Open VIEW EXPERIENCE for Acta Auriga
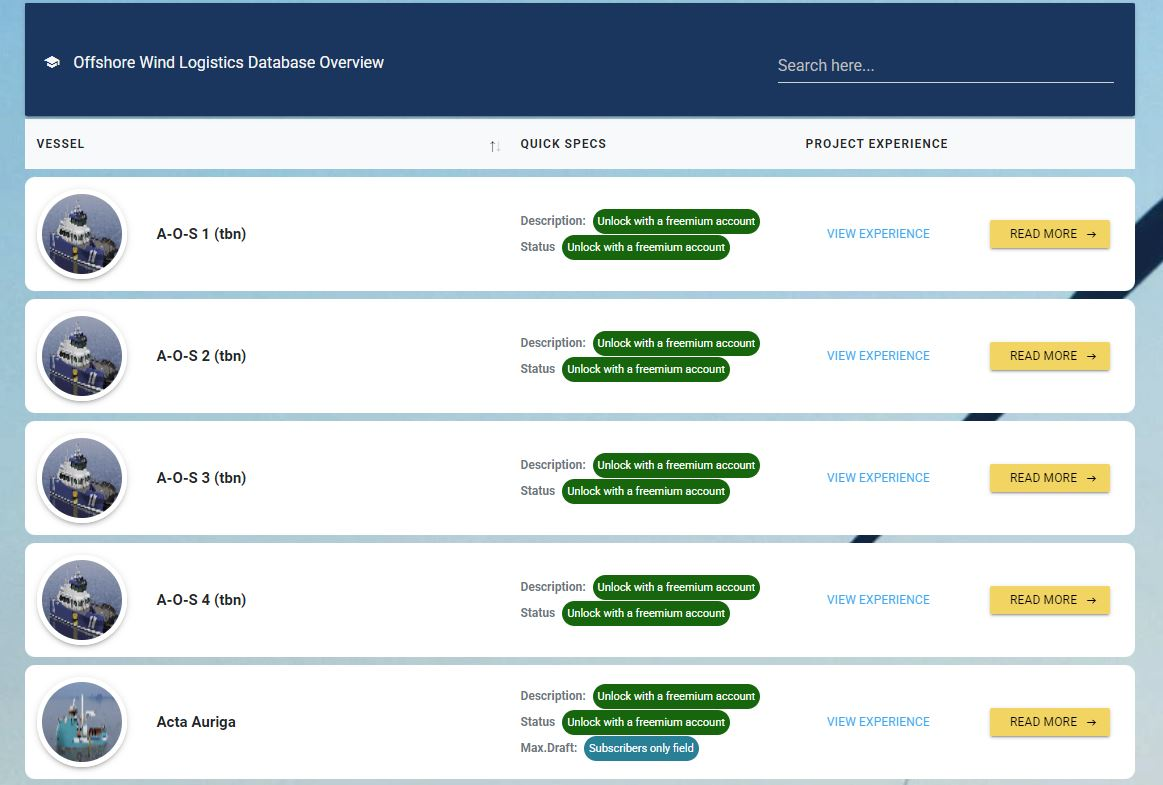 (x=877, y=721)
